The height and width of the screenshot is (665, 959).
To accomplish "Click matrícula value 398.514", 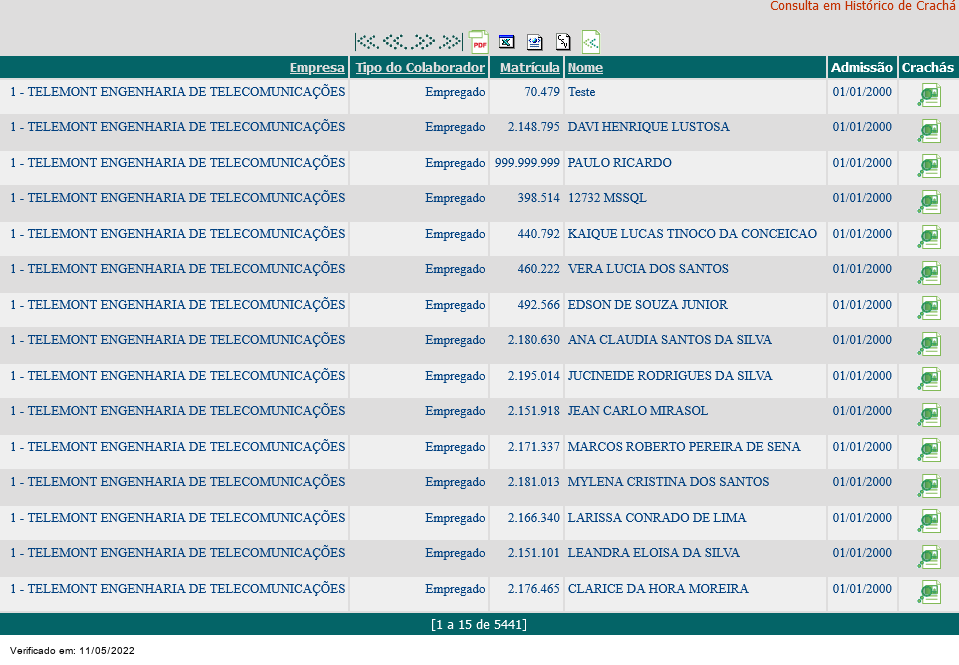I will pos(538,198).
